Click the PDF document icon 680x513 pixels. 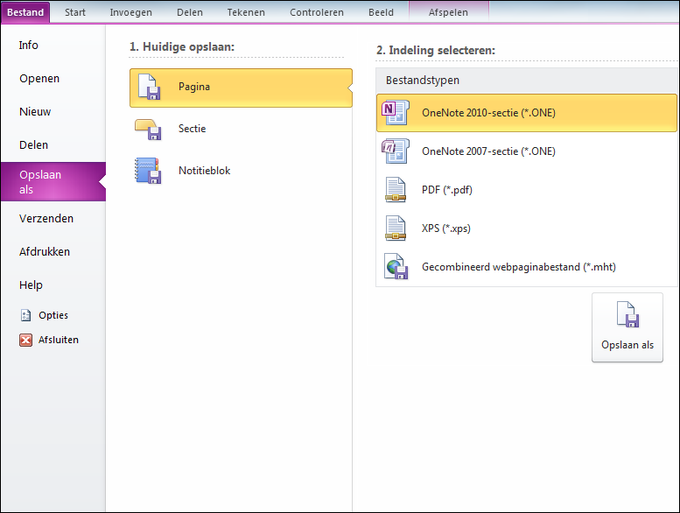click(396, 190)
